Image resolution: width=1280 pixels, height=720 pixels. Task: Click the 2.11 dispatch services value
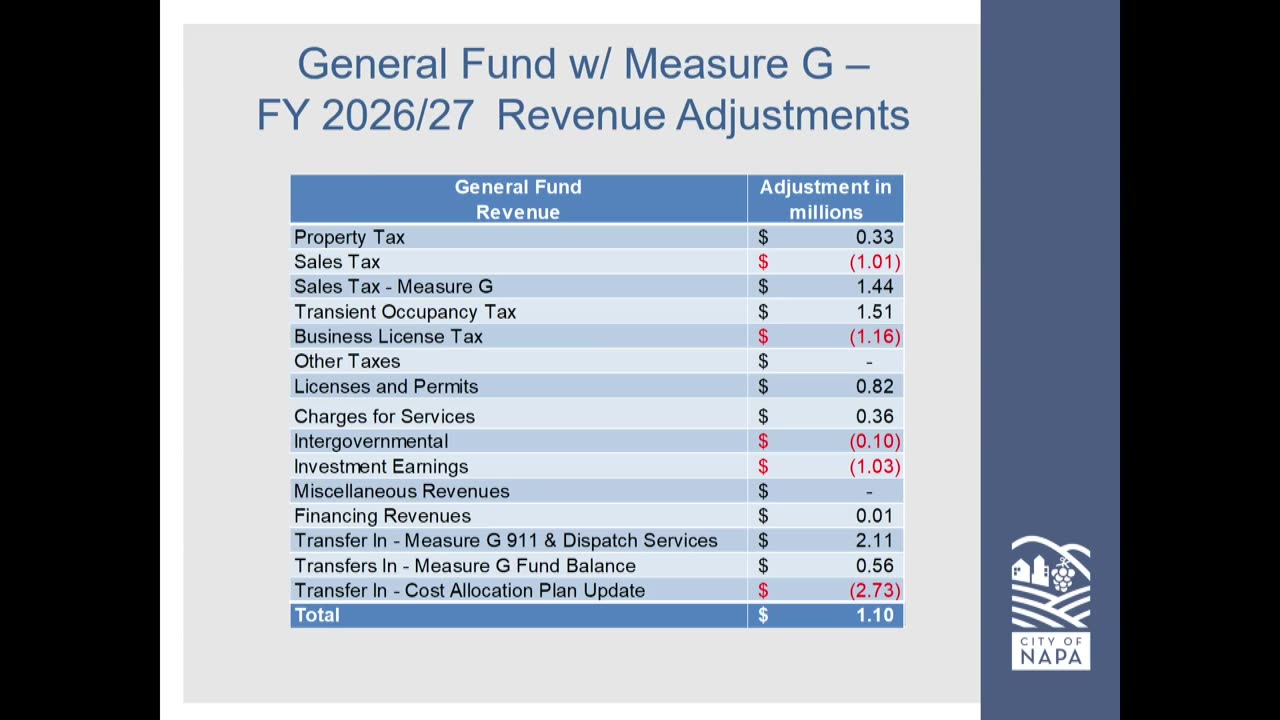tap(875, 540)
